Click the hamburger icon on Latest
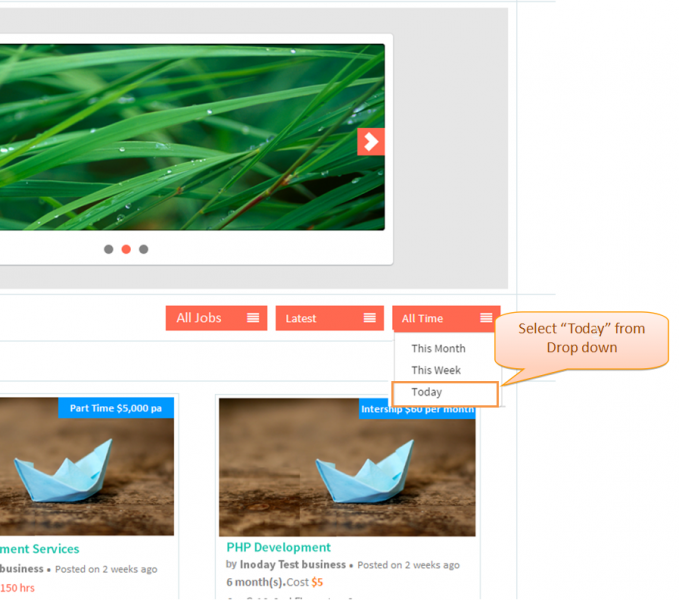Viewport: 679px width, 600px height. (369, 318)
